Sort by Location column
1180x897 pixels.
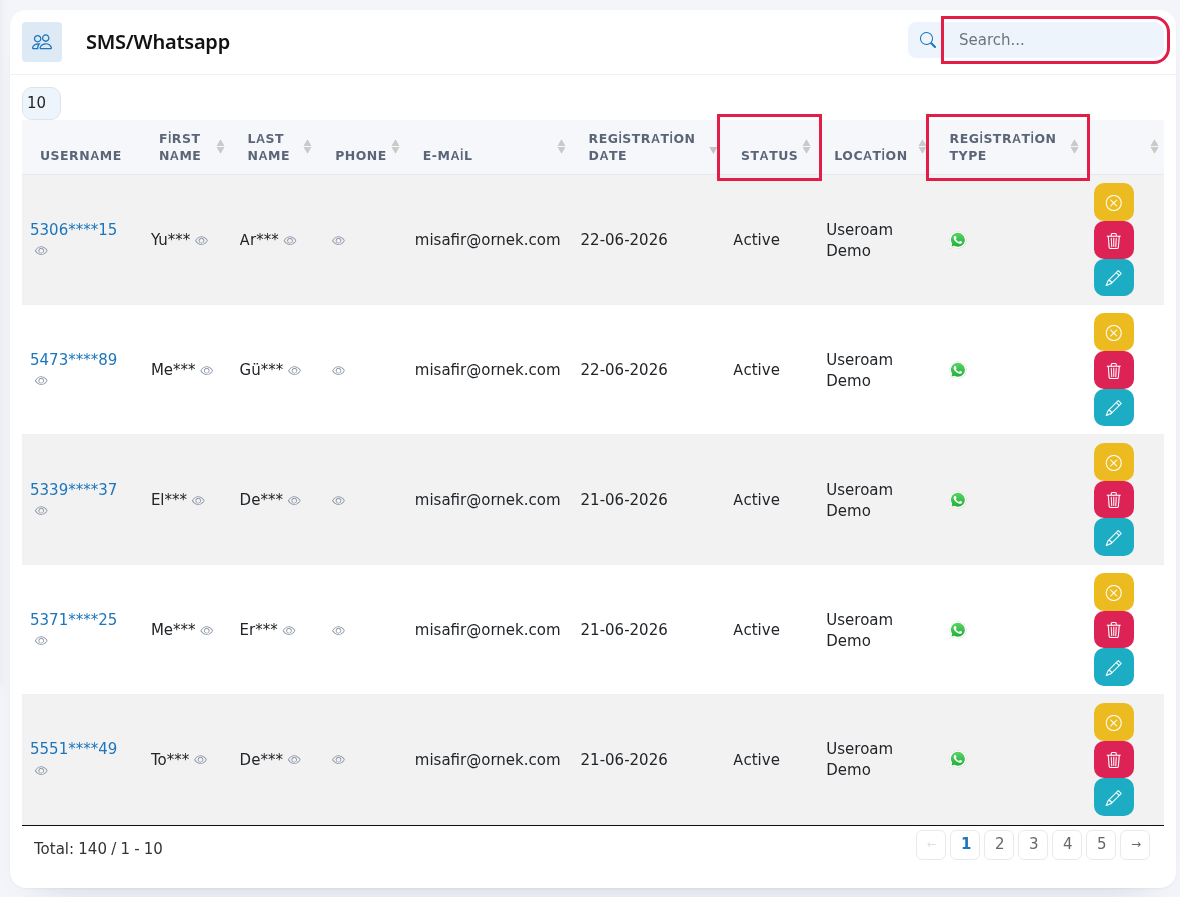coord(873,147)
